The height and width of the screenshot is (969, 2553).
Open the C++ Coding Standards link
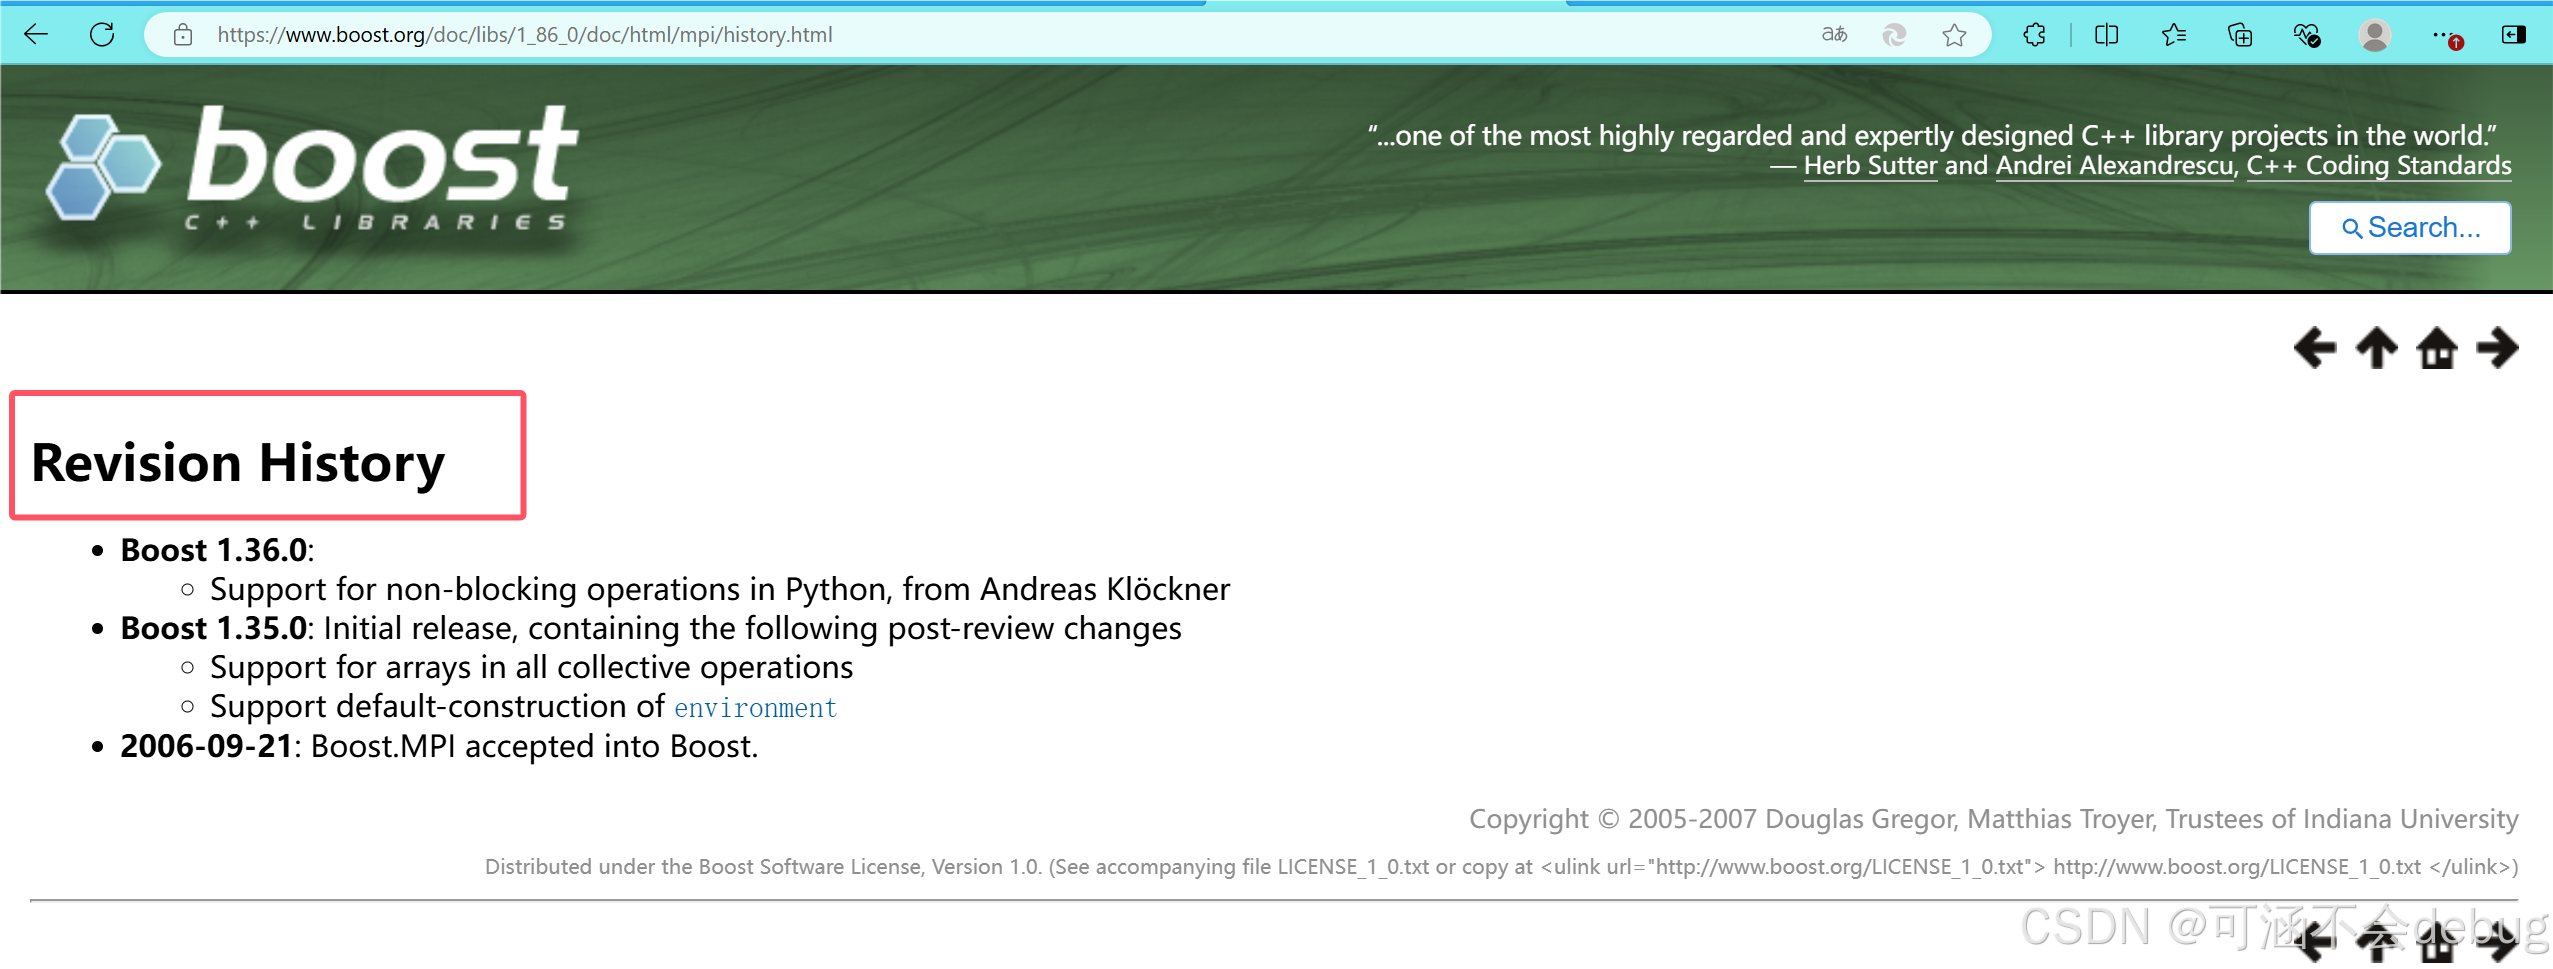[2379, 165]
